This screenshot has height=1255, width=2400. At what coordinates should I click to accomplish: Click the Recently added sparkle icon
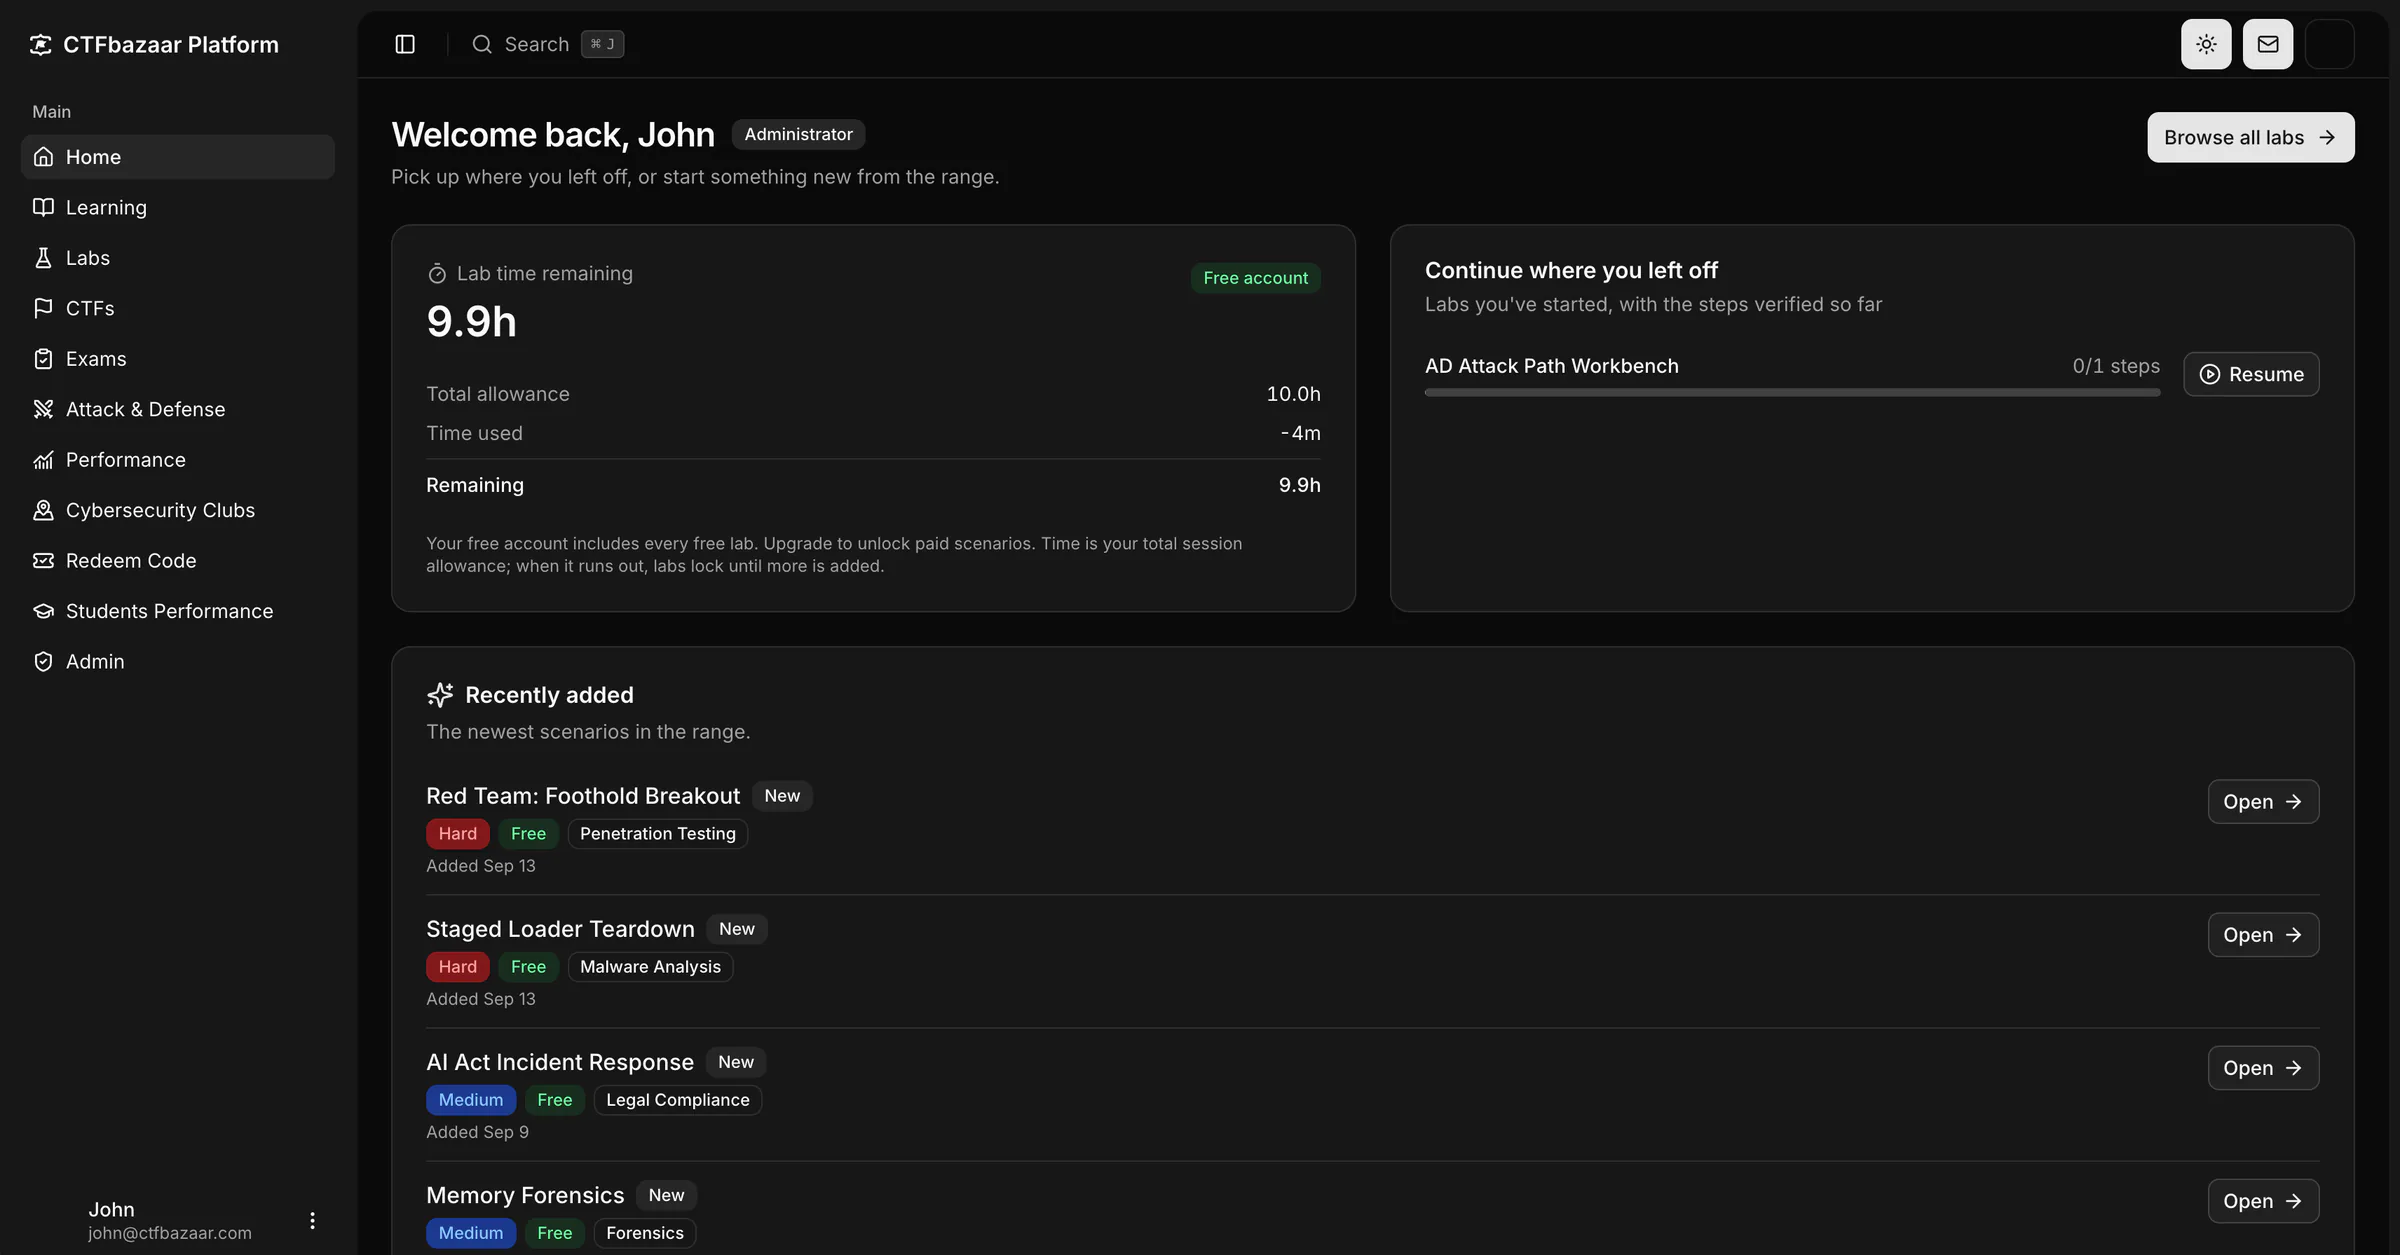[440, 695]
